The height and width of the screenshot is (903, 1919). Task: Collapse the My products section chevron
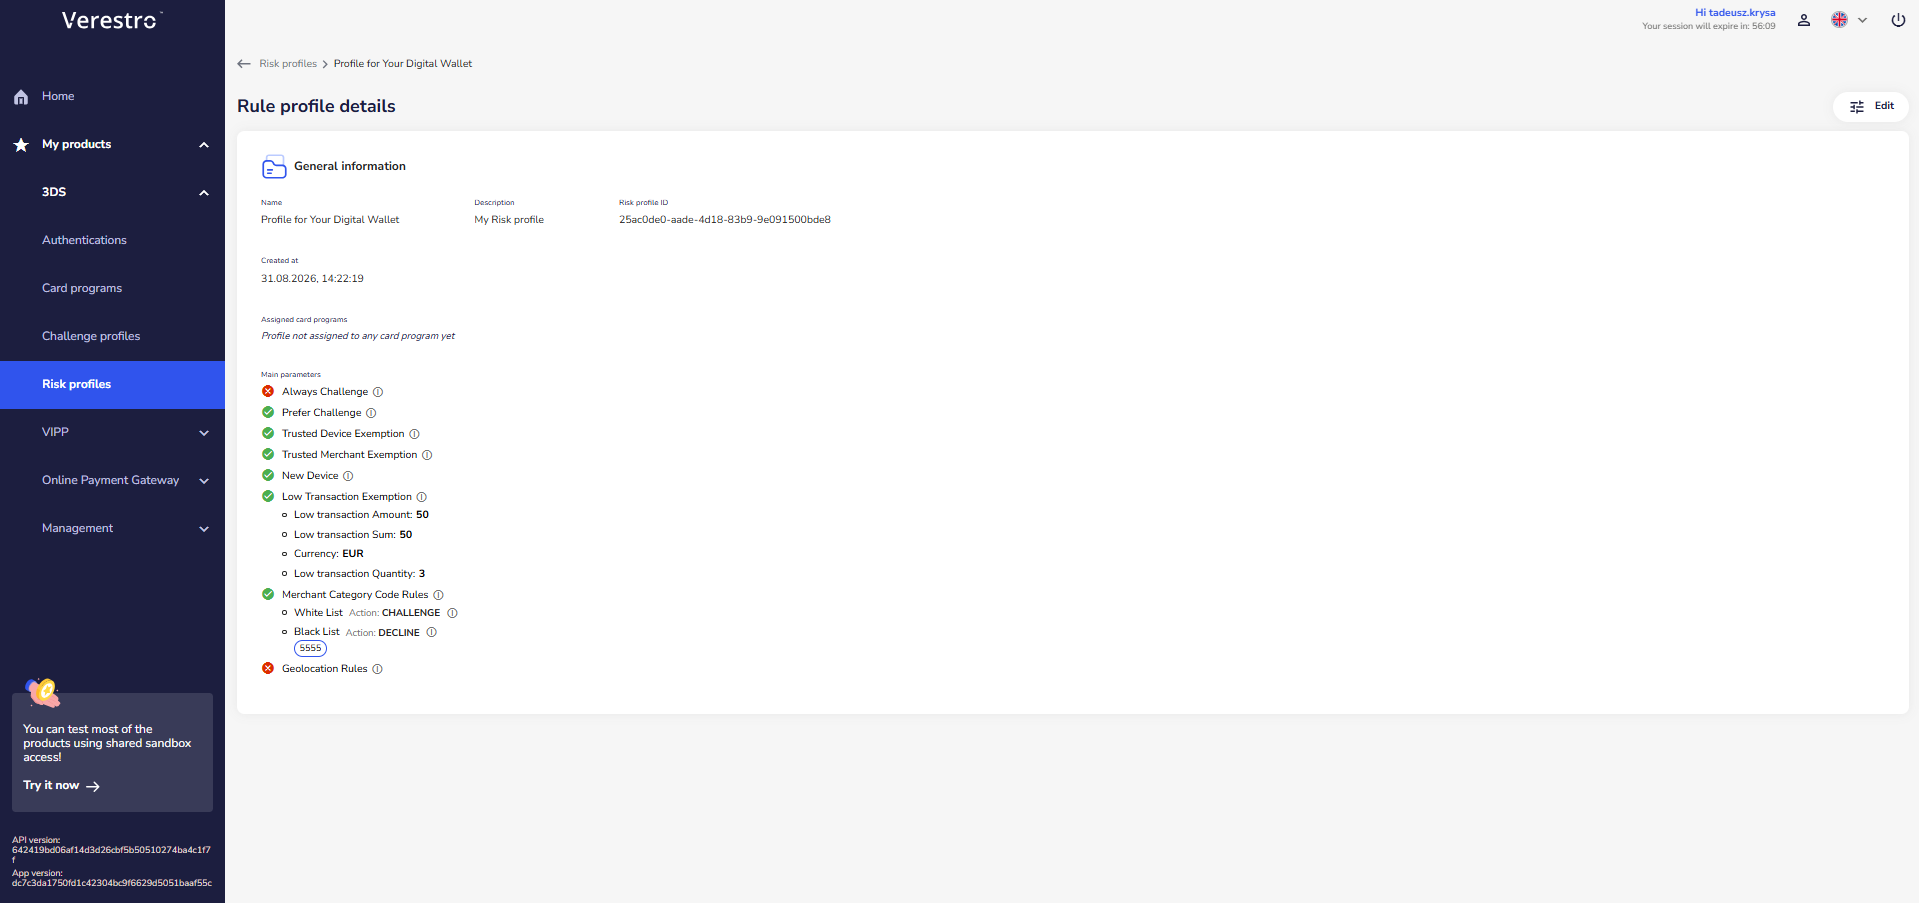(x=204, y=145)
